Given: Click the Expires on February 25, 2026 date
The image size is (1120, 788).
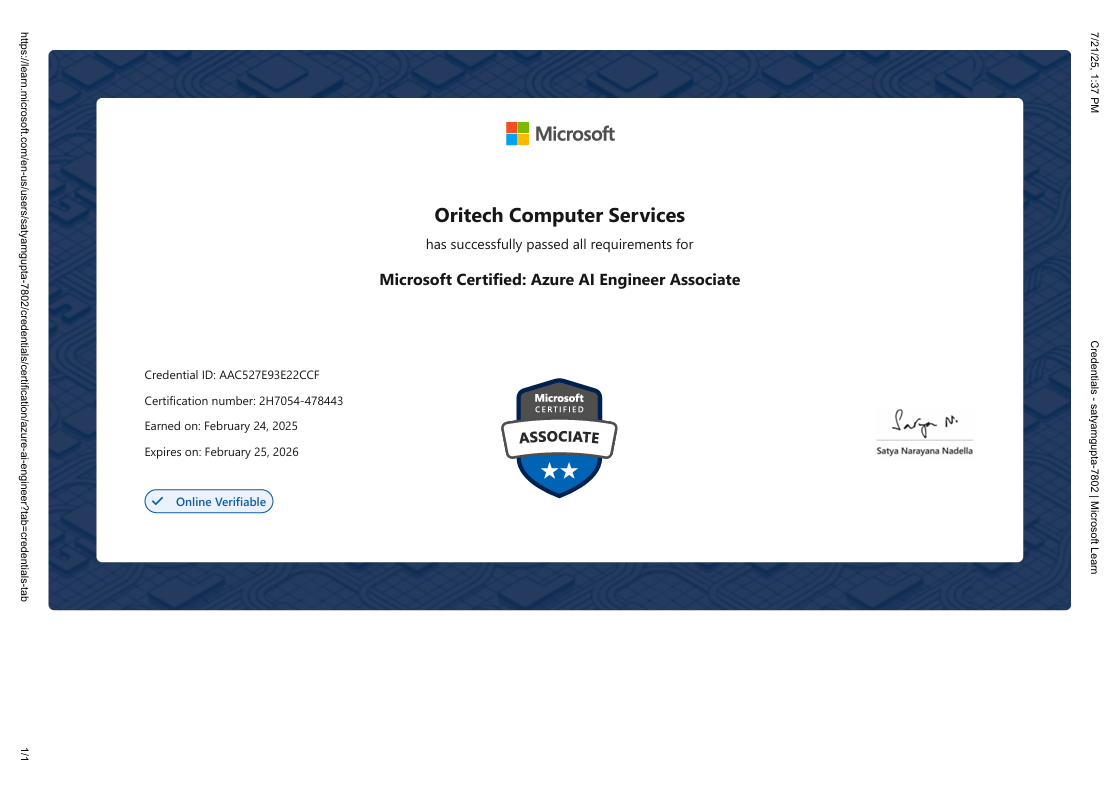Looking at the screenshot, I should [x=221, y=452].
